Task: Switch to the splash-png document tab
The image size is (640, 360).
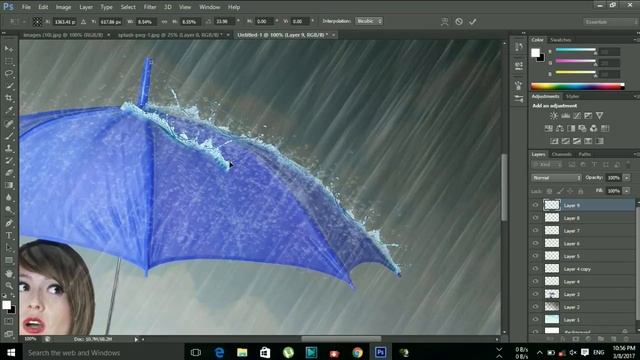Action: (x=170, y=35)
